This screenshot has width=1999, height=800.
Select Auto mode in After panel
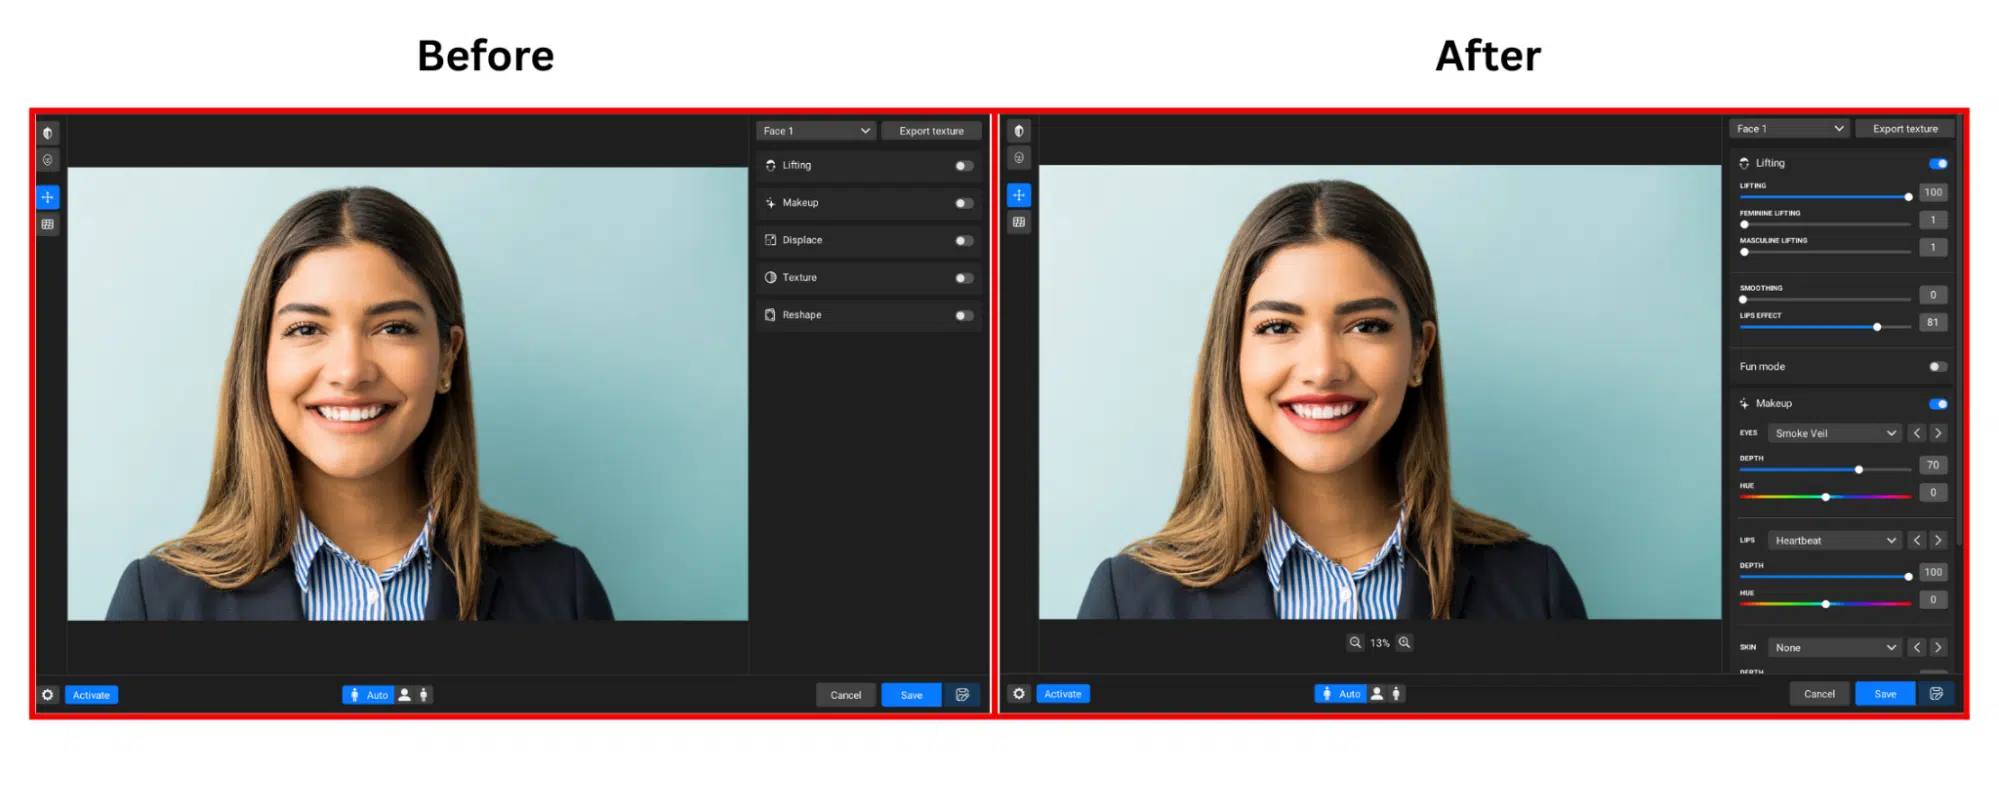pyautogui.click(x=1340, y=694)
